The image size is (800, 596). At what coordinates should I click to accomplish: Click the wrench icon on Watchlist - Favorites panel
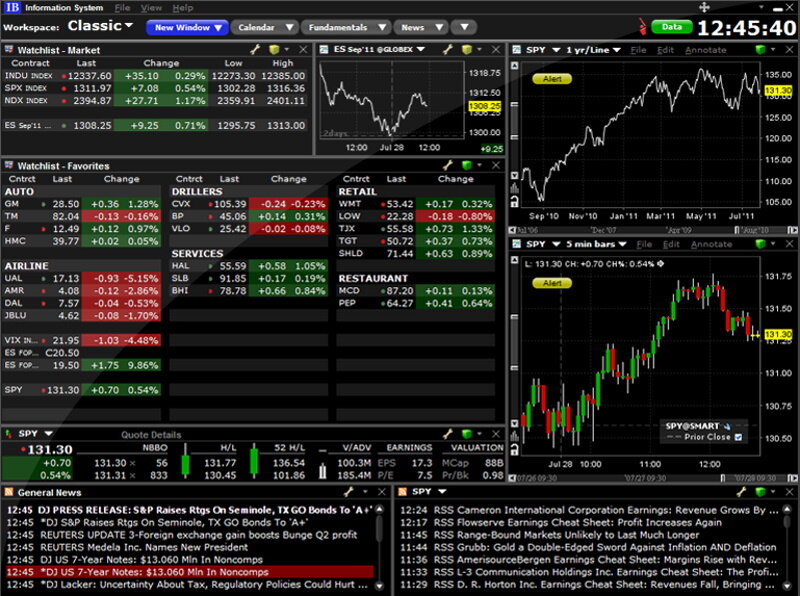pyautogui.click(x=447, y=166)
